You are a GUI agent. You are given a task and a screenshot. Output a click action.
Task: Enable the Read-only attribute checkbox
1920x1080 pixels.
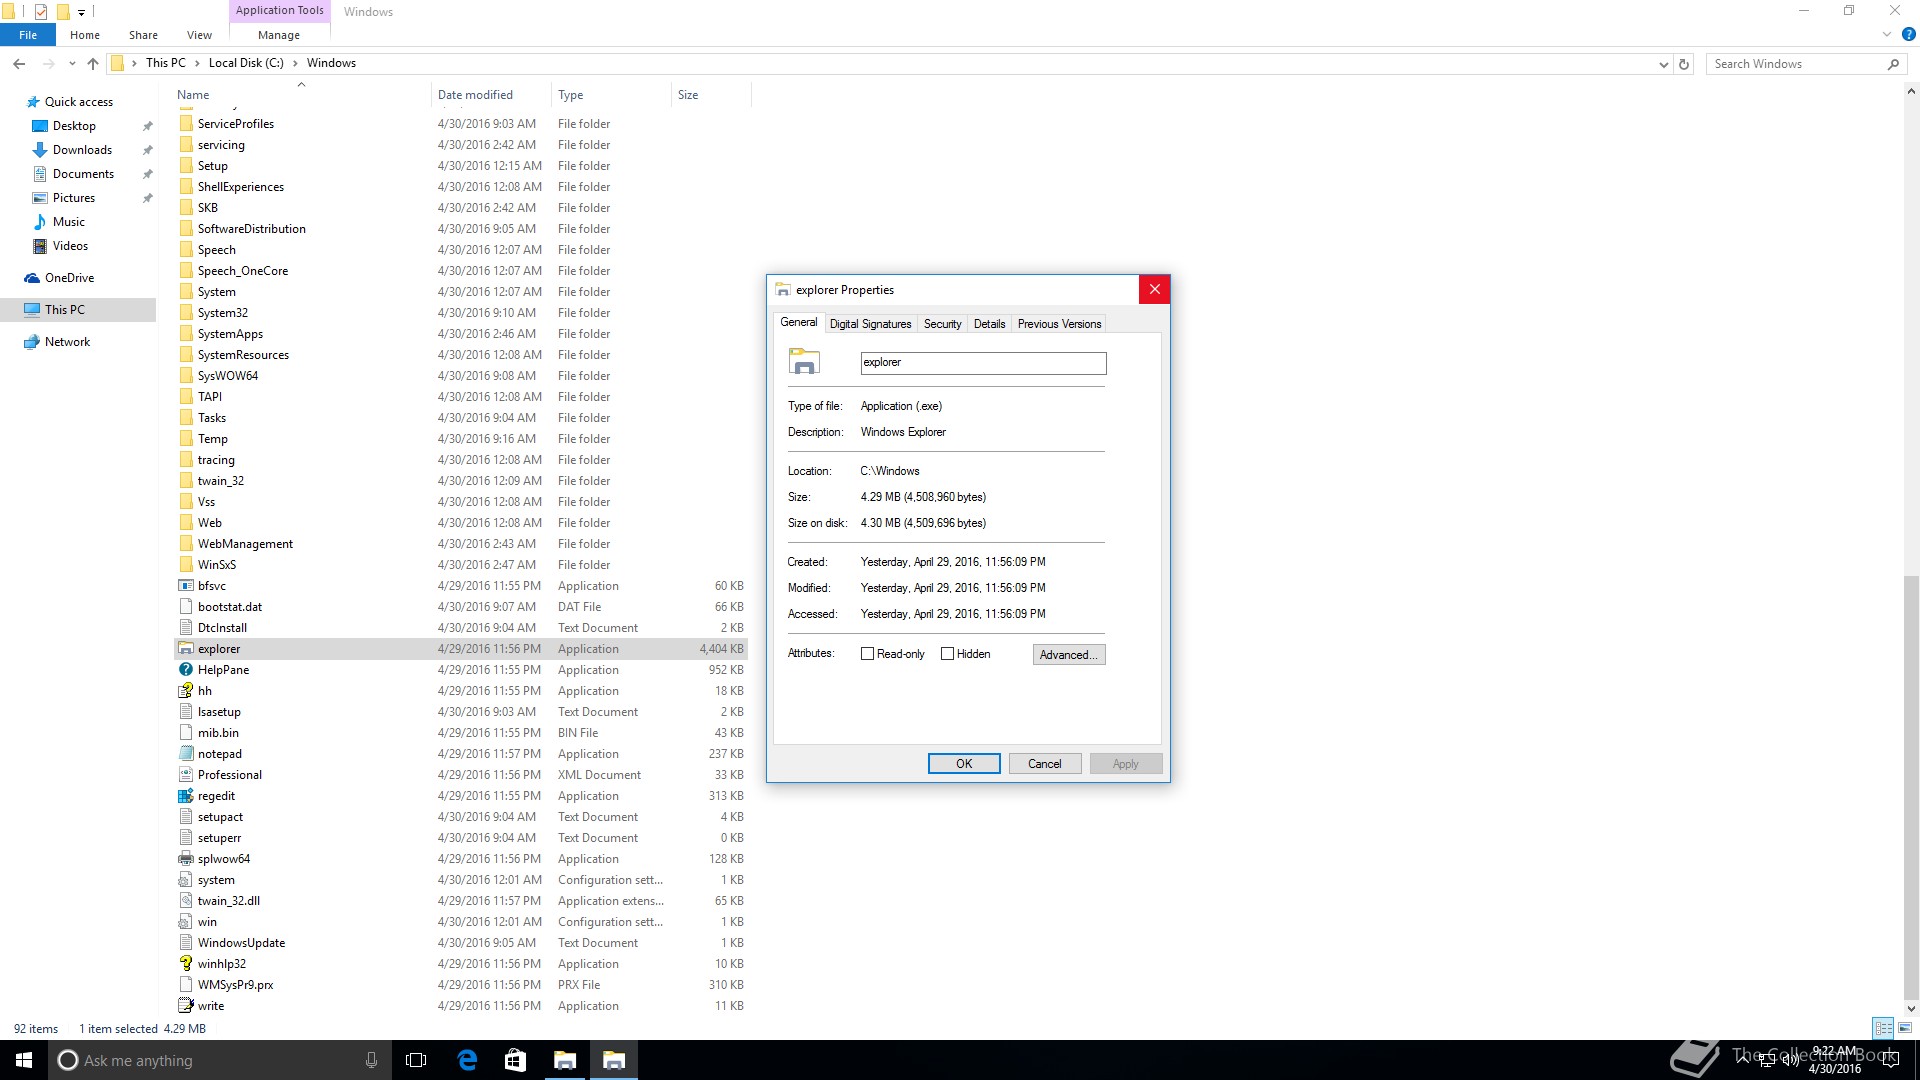click(867, 654)
